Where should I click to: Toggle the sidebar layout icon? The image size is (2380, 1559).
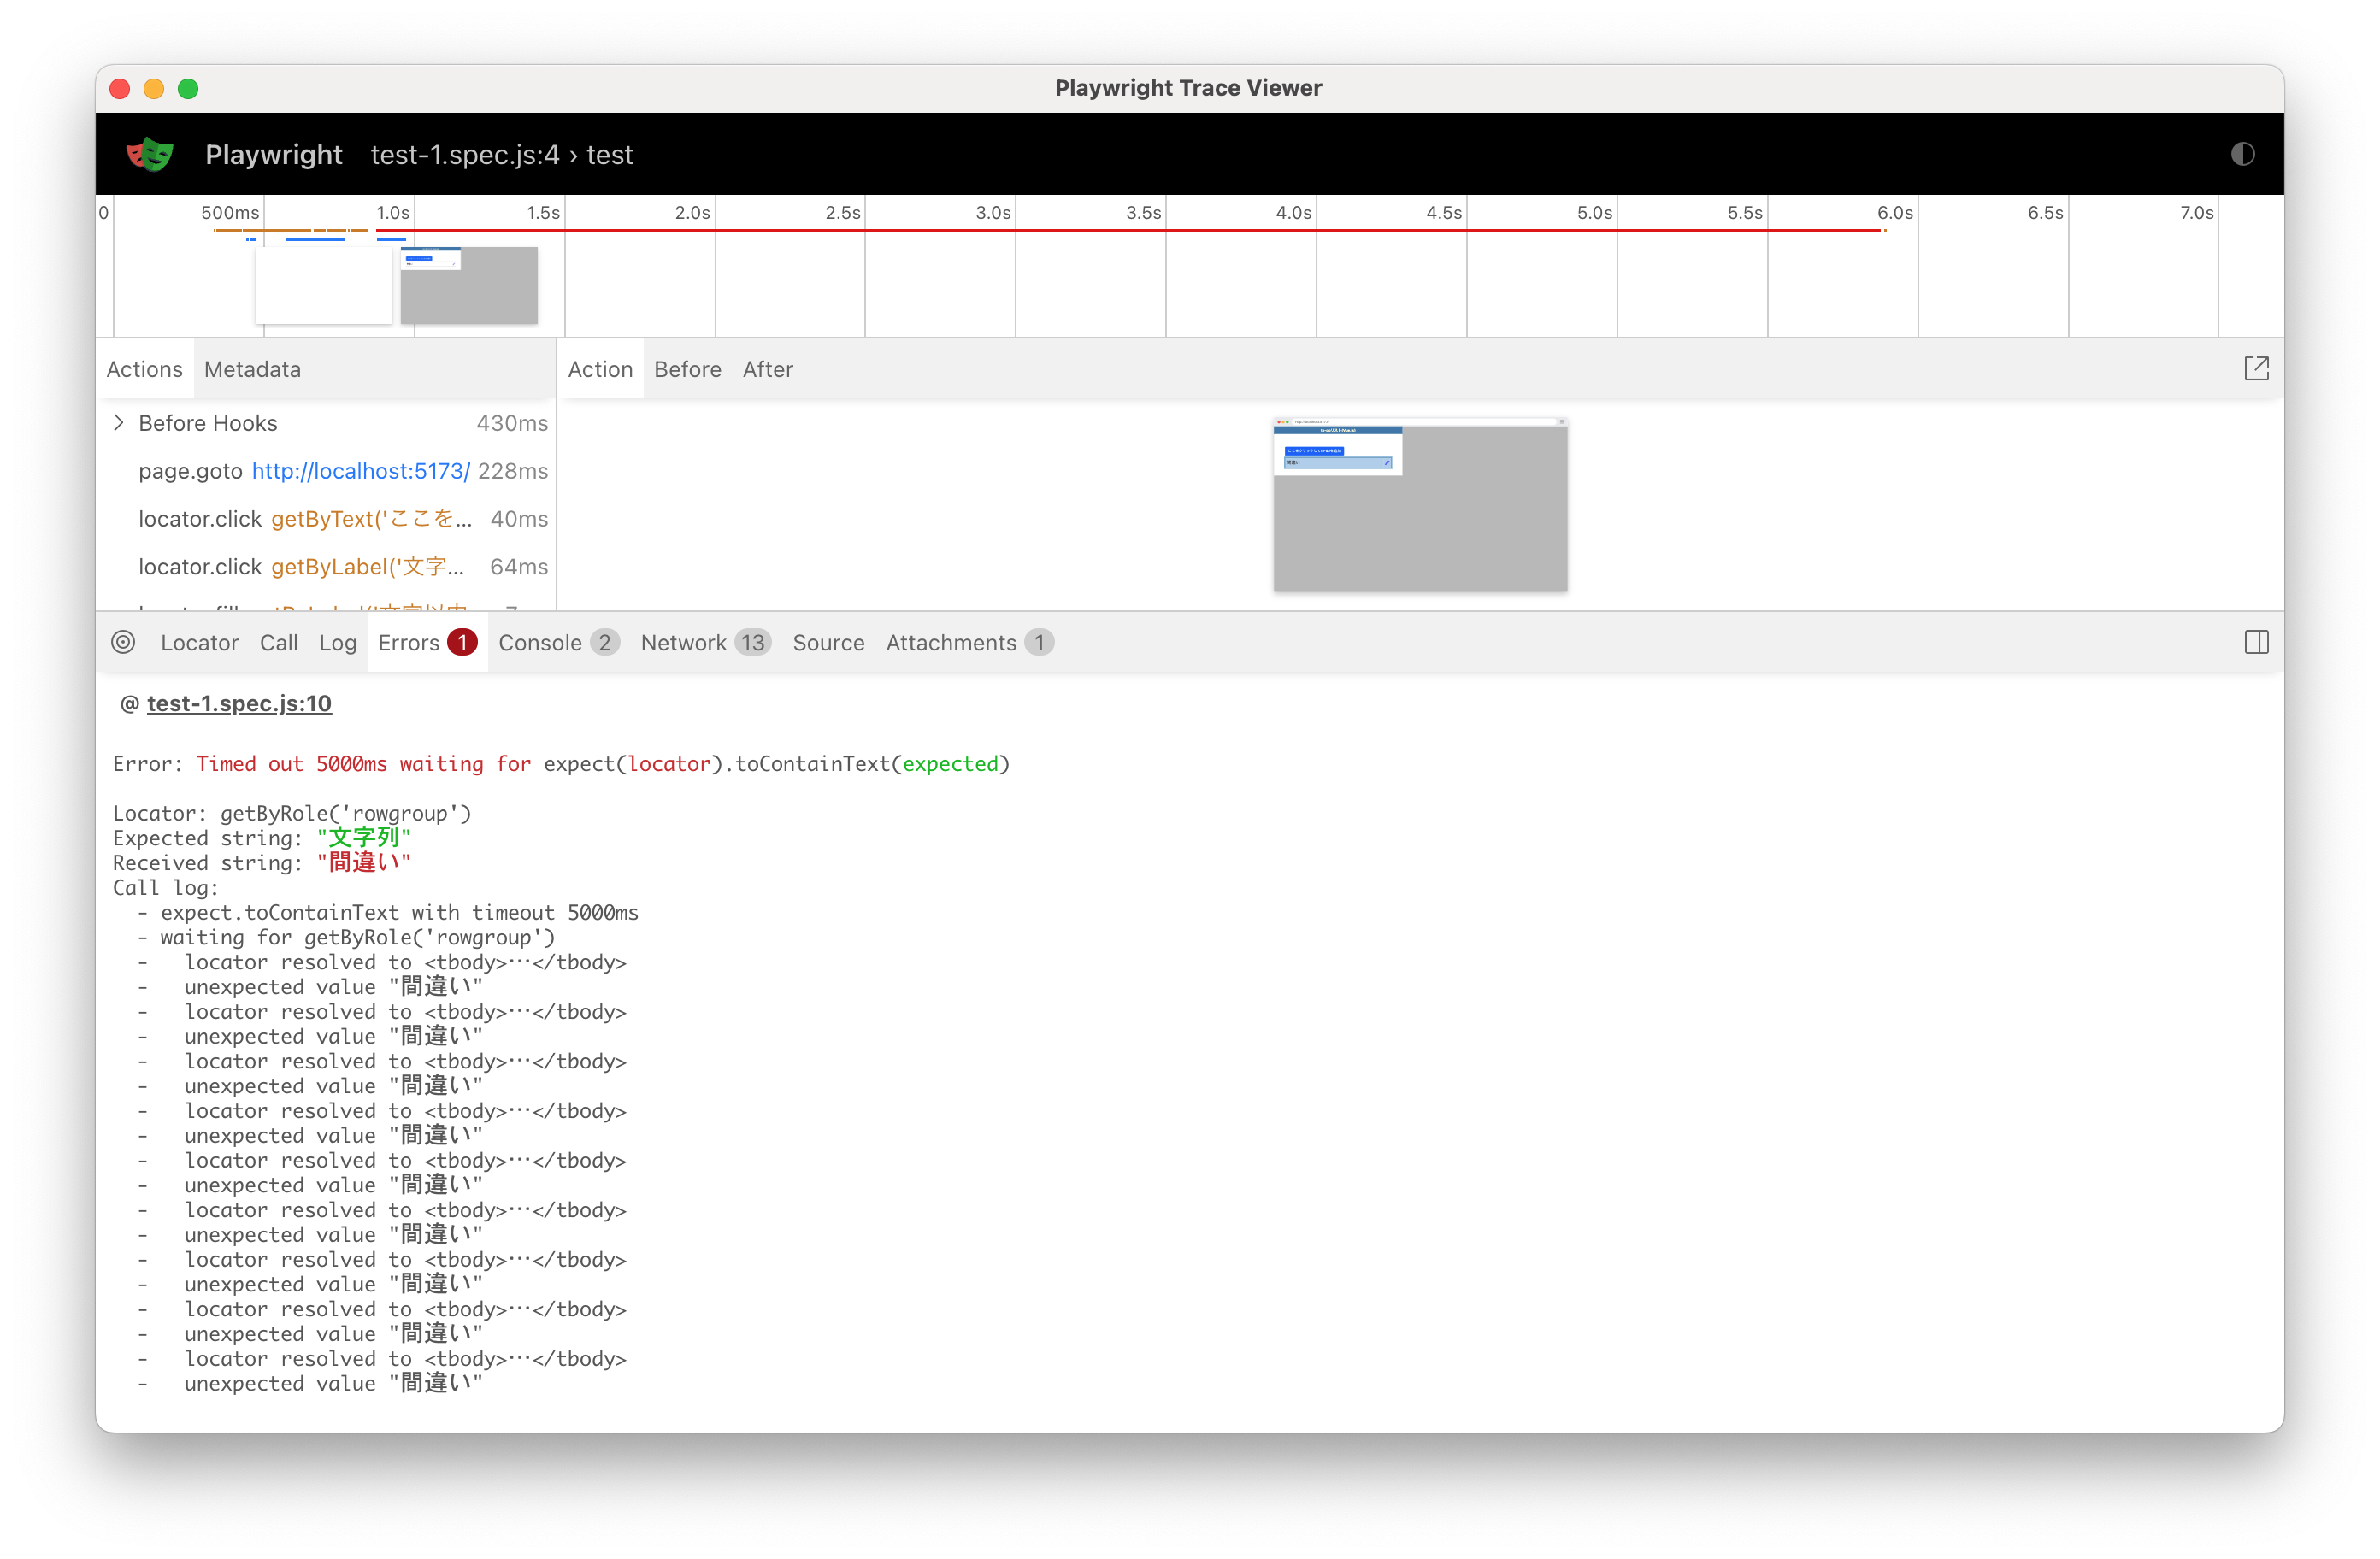[2256, 642]
